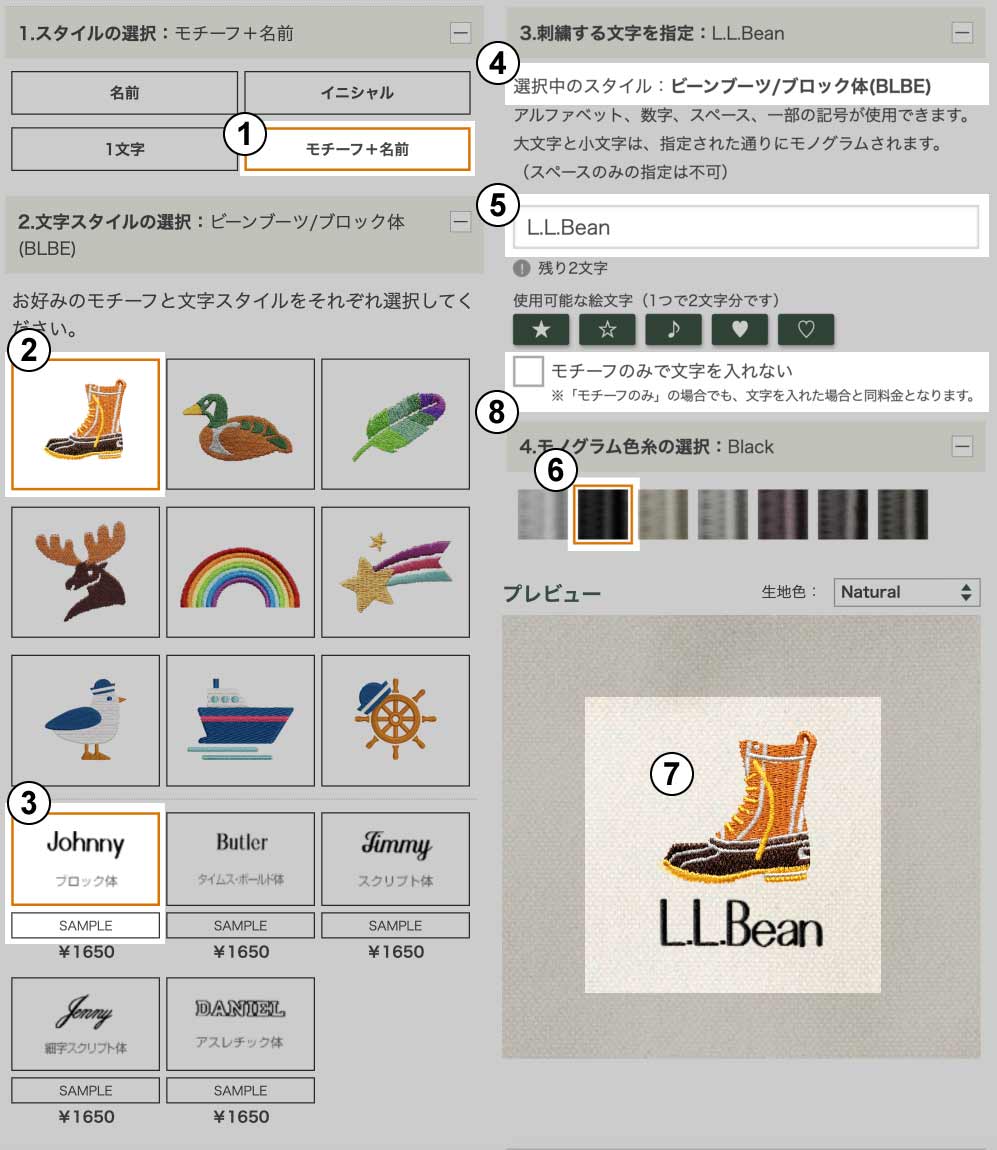Choose the green feather motif

[x=395, y=424]
